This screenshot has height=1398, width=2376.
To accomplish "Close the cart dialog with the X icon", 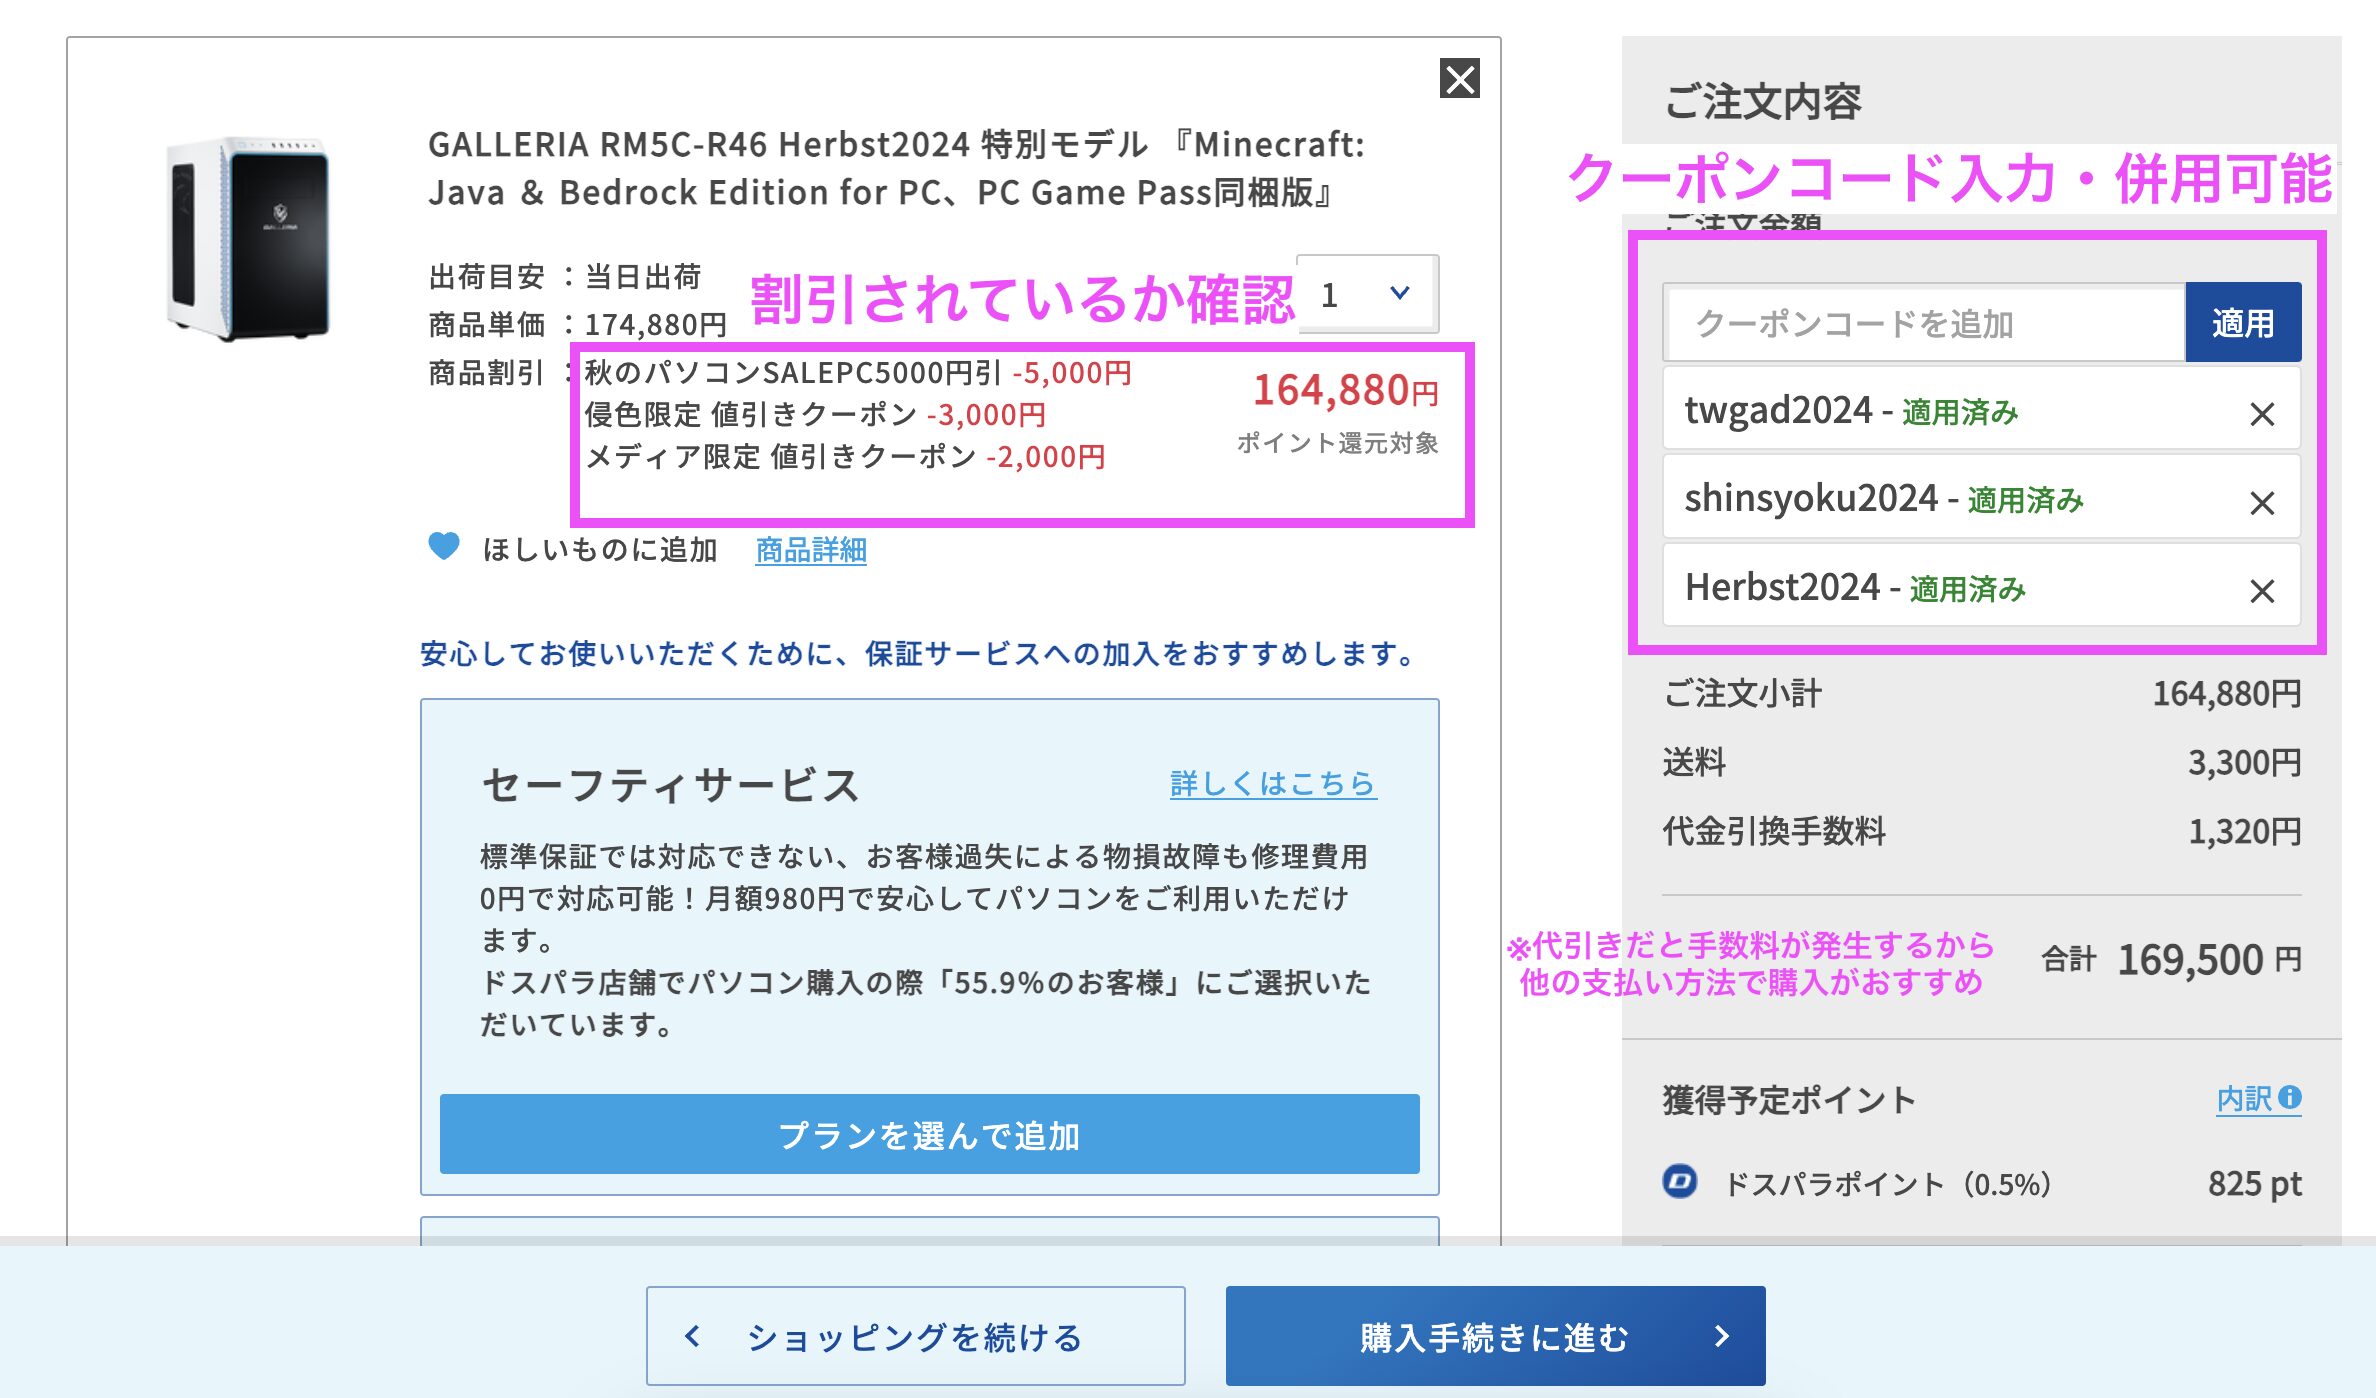I will coord(1460,78).
